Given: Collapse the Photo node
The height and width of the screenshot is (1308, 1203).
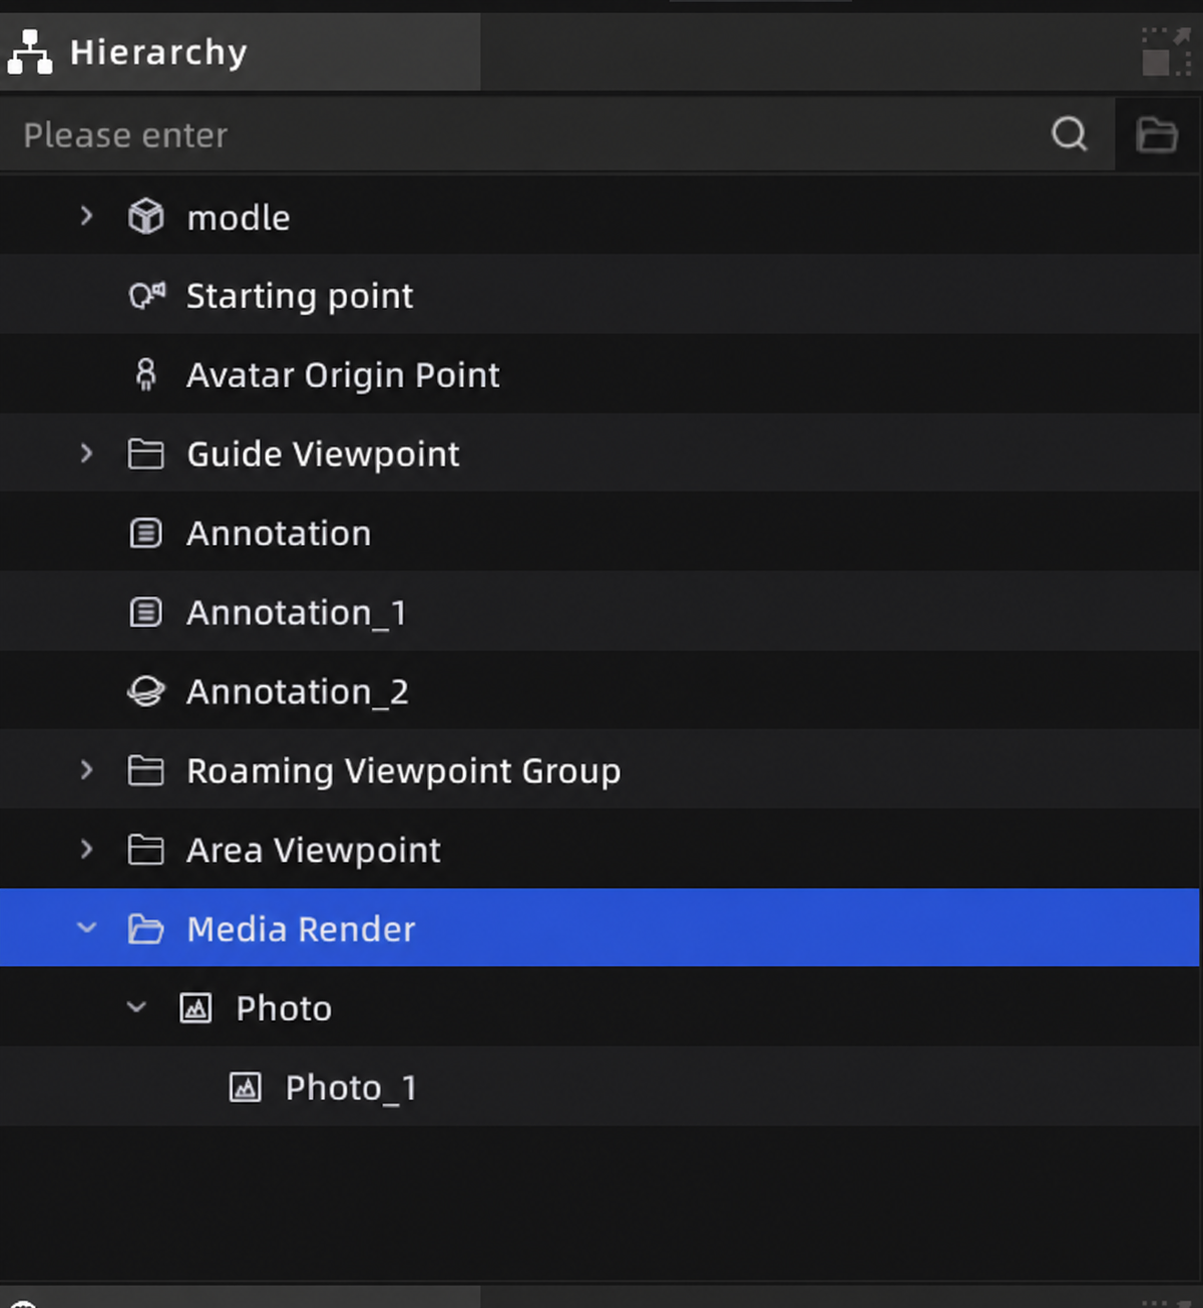Looking at the screenshot, I should click(x=137, y=1007).
